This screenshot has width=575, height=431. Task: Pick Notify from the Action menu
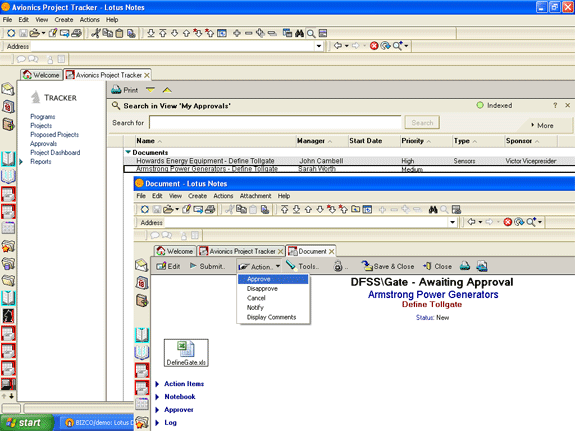click(x=255, y=308)
